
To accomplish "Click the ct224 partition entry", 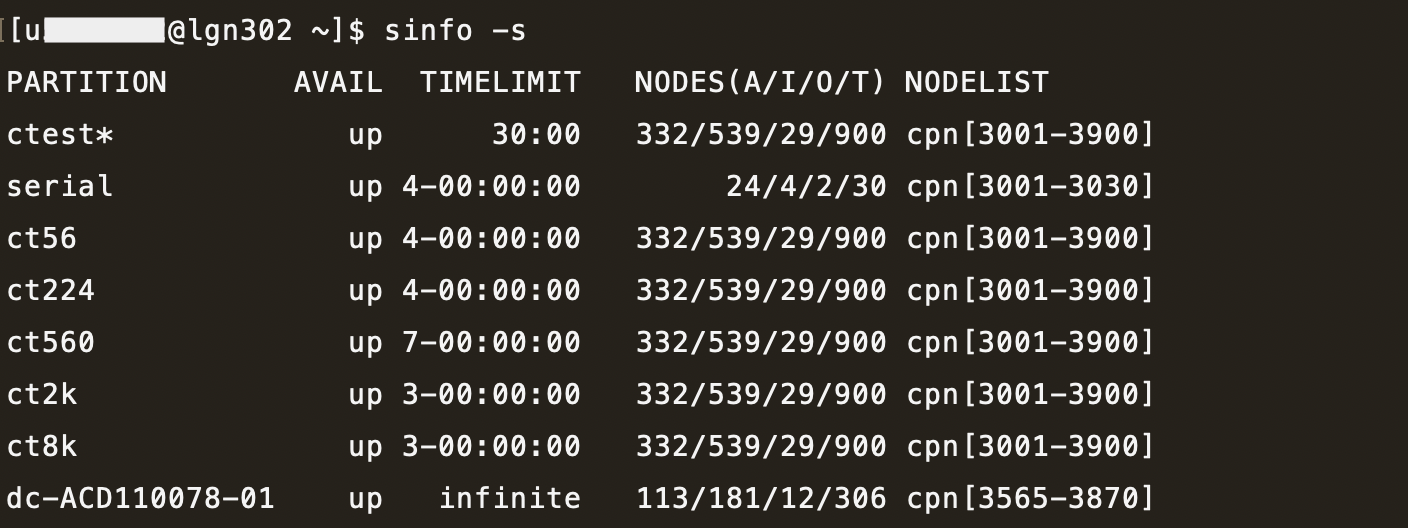I will (x=51, y=290).
